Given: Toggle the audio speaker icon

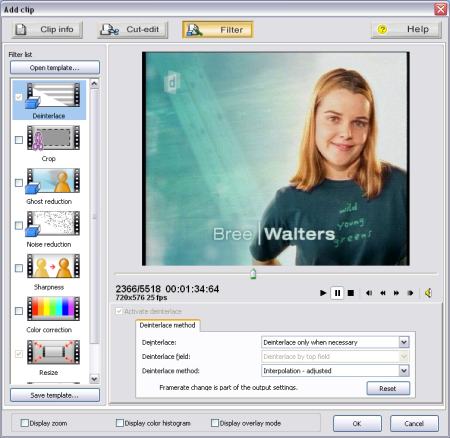Looking at the screenshot, I should tap(428, 293).
